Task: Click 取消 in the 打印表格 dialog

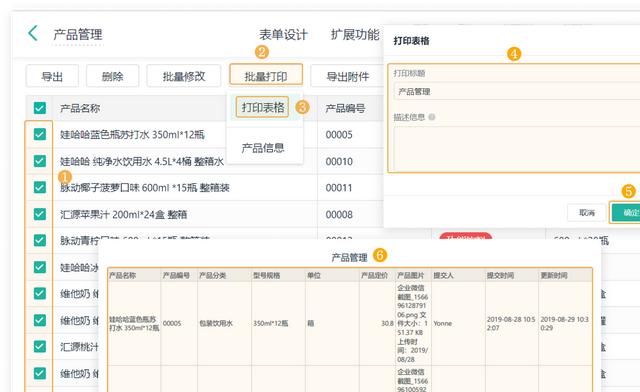Action: pyautogui.click(x=587, y=212)
